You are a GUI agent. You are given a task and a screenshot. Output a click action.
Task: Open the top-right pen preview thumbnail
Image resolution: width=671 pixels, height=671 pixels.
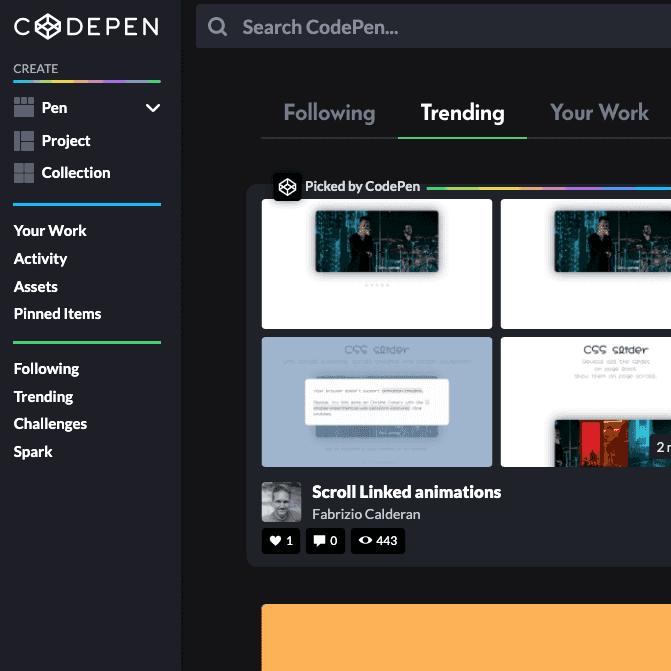(x=586, y=264)
